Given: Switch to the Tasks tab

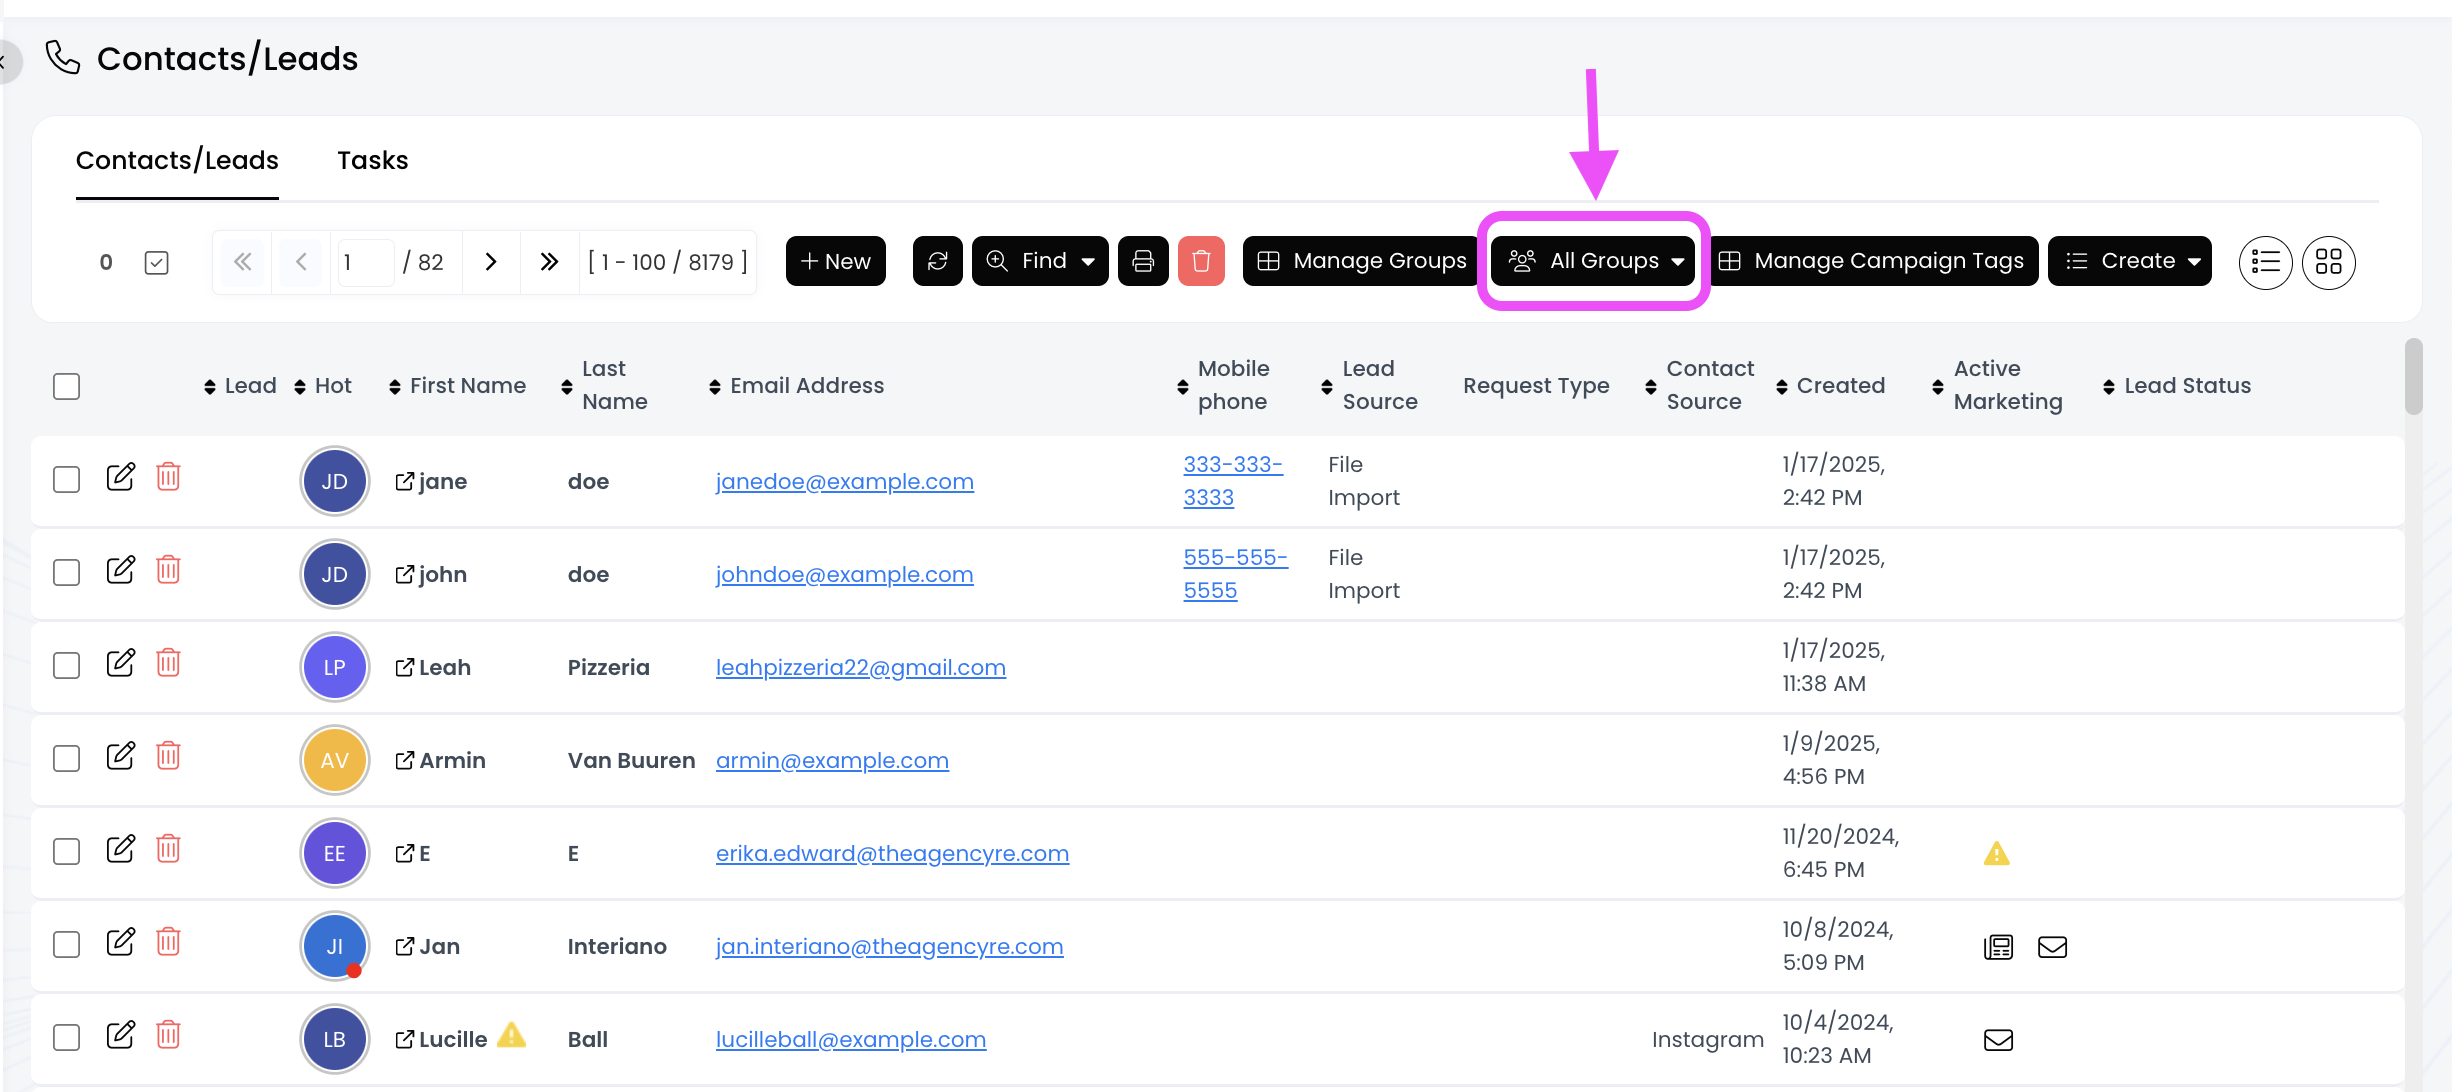Looking at the screenshot, I should [x=372, y=160].
